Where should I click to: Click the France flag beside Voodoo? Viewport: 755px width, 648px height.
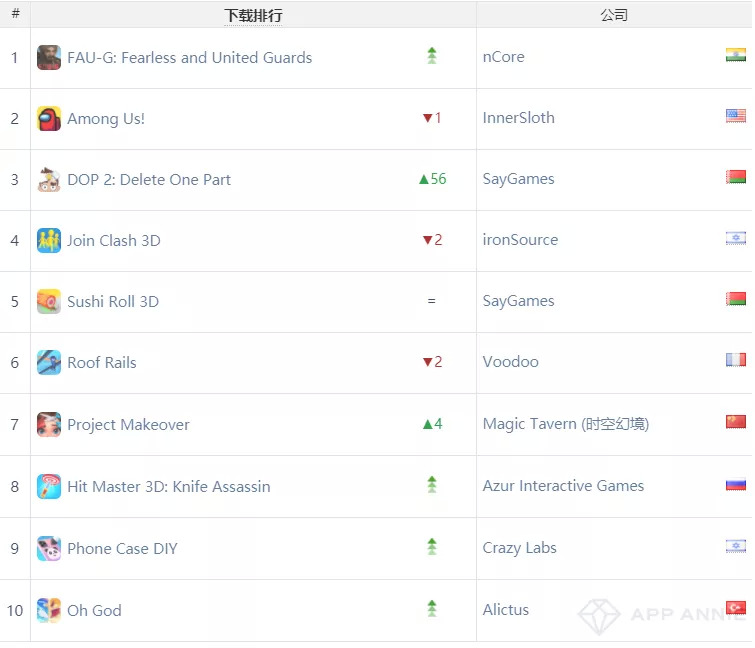[736, 360]
